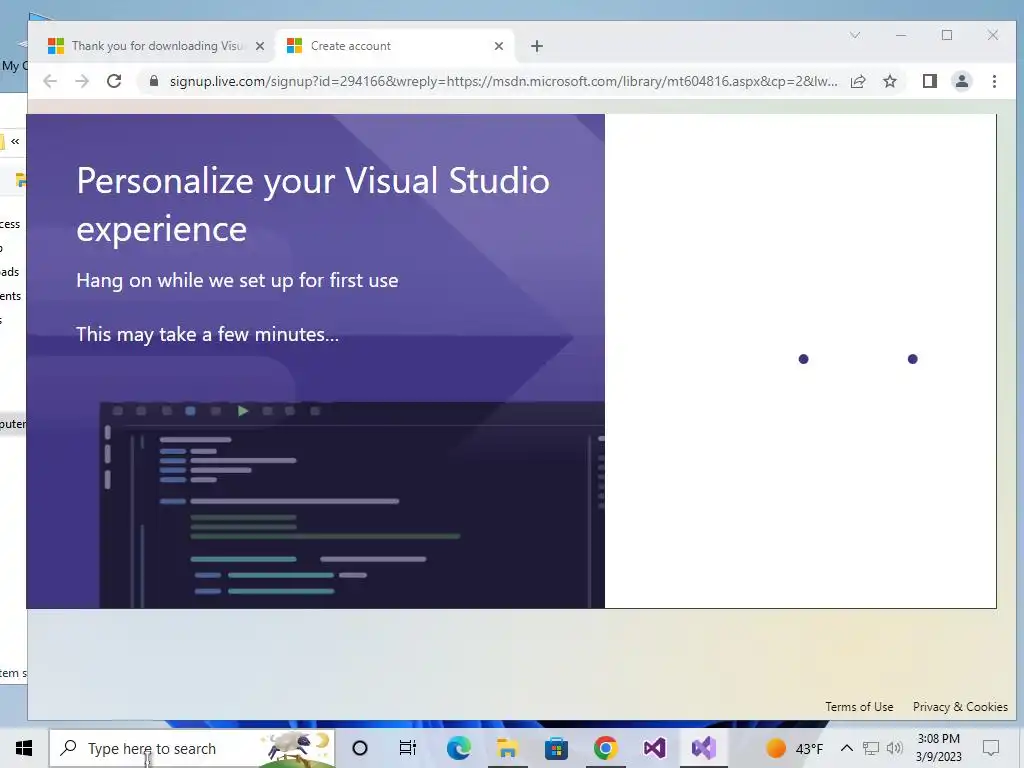Bookmark this page with the star icon

click(x=889, y=81)
